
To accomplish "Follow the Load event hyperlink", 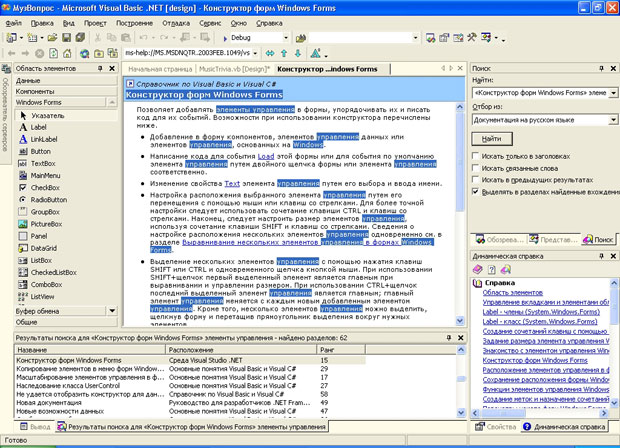I will tap(266, 156).
